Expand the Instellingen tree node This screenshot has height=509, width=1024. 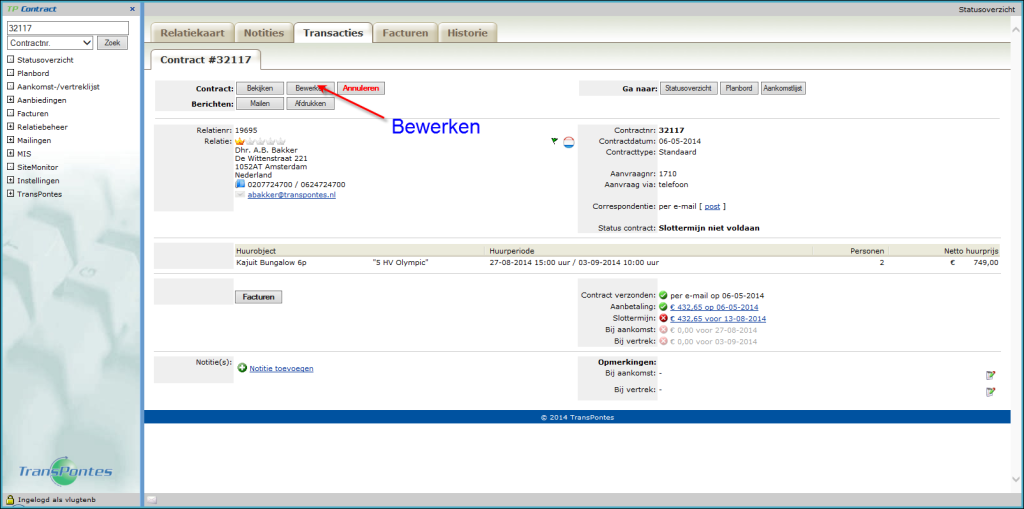point(10,181)
